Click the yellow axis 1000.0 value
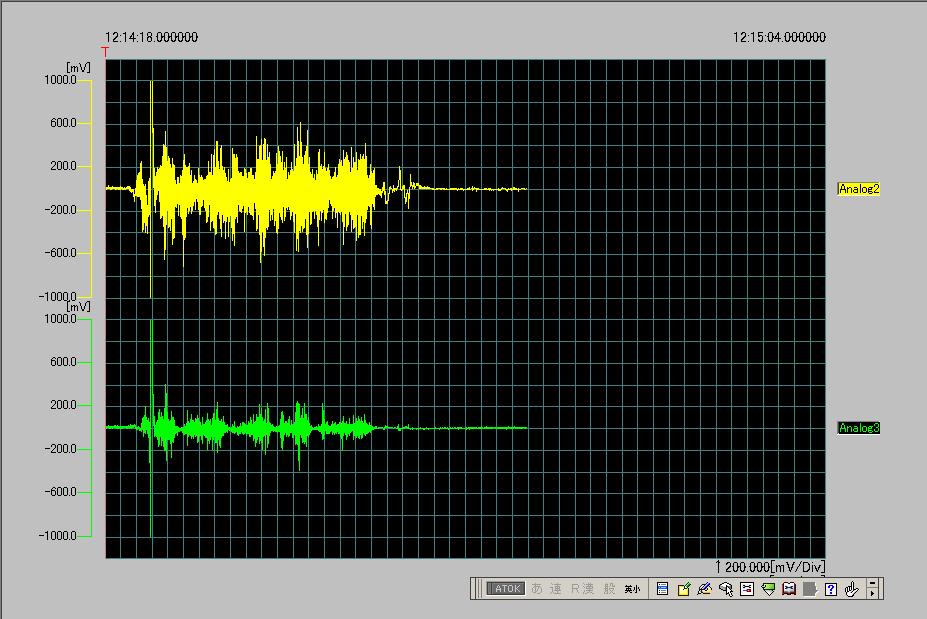Image resolution: width=927 pixels, height=619 pixels. (60, 80)
